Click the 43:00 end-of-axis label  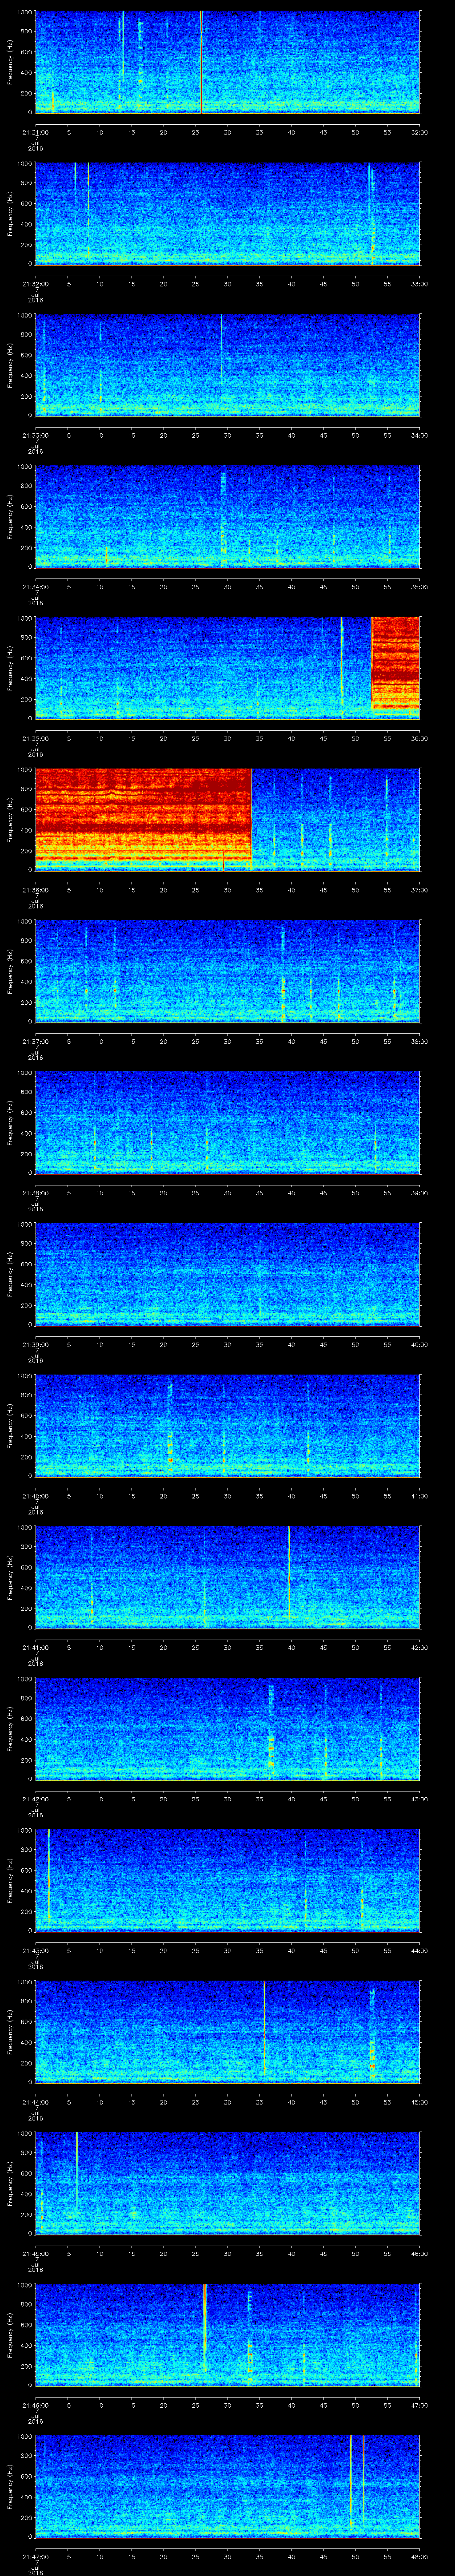[x=419, y=1799]
